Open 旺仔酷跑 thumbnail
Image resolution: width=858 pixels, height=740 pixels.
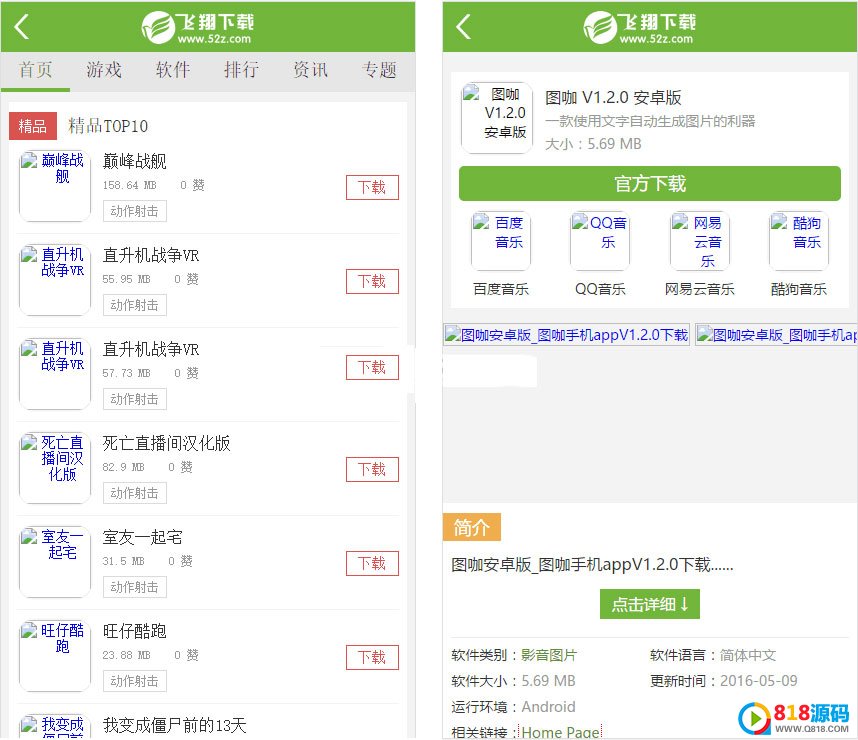[x=55, y=656]
